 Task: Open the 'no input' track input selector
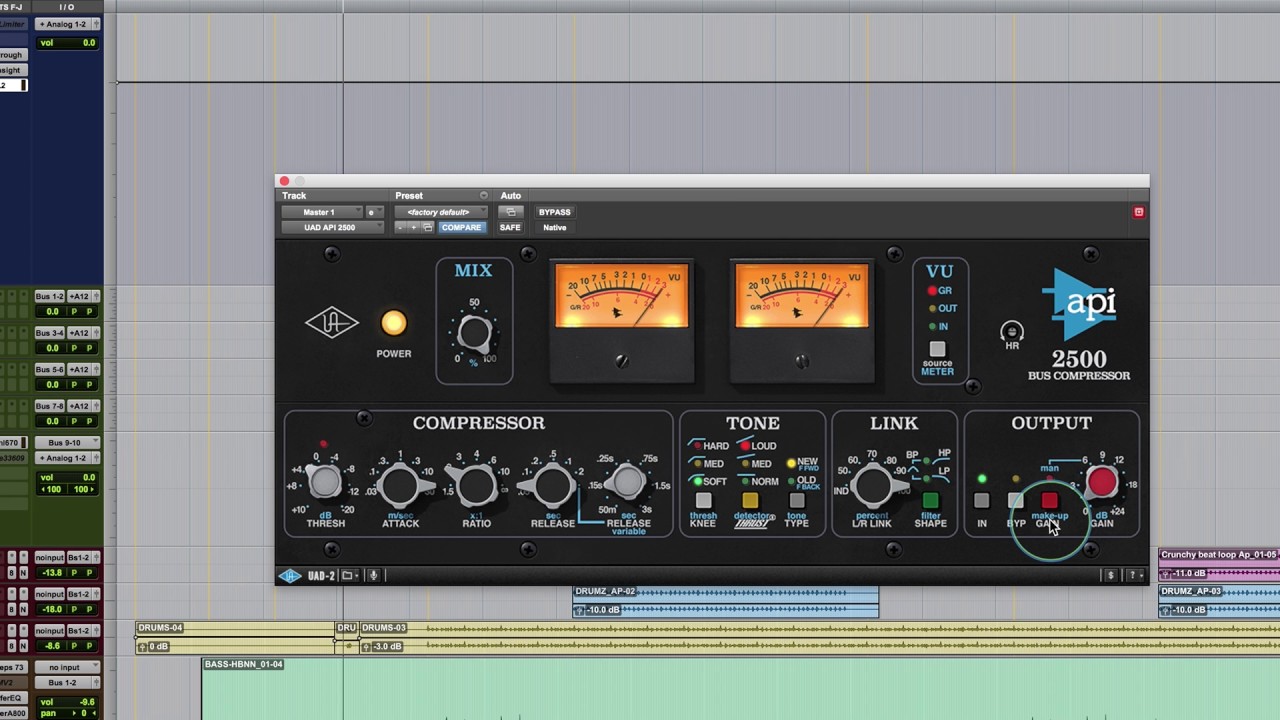(x=66, y=667)
